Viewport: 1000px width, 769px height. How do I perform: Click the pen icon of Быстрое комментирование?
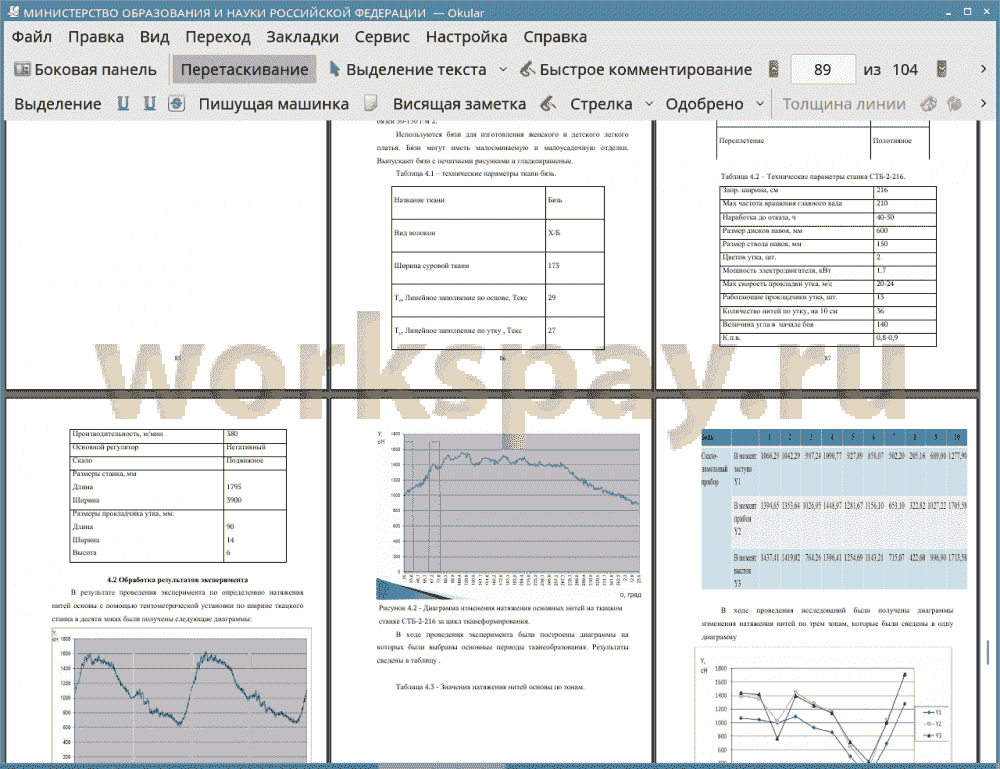pyautogui.click(x=527, y=69)
